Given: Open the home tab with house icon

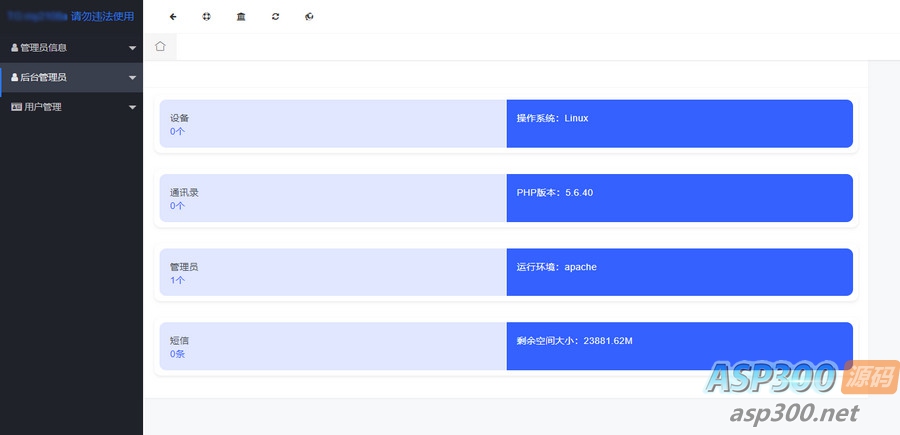Looking at the screenshot, I should coord(160,46).
